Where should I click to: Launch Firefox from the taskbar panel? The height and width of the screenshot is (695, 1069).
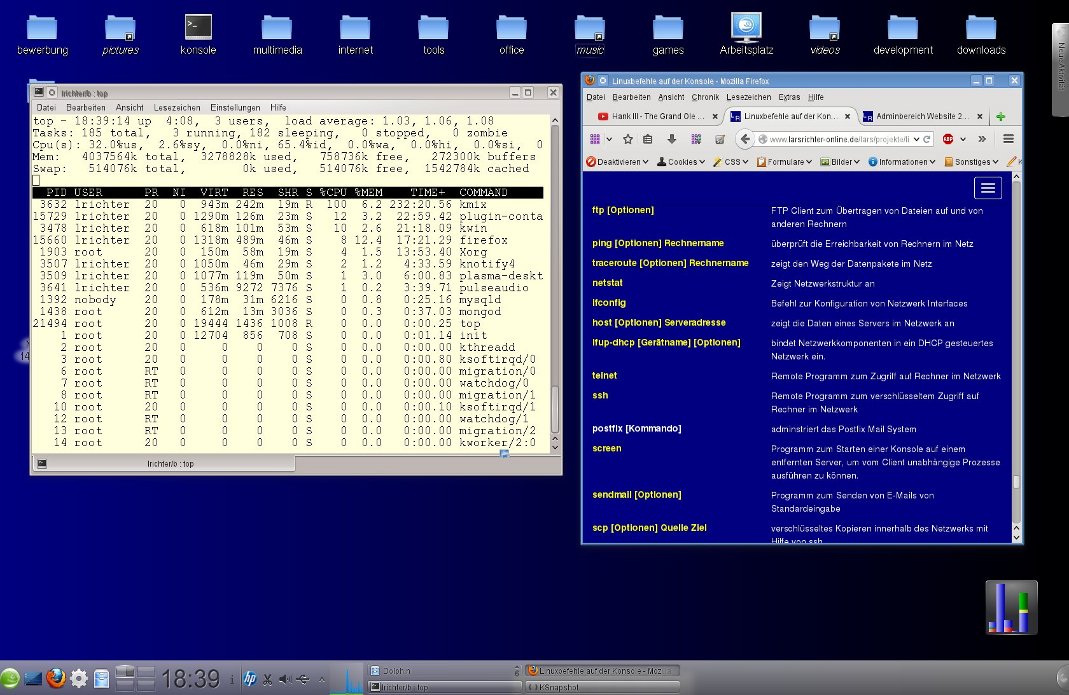point(55,678)
